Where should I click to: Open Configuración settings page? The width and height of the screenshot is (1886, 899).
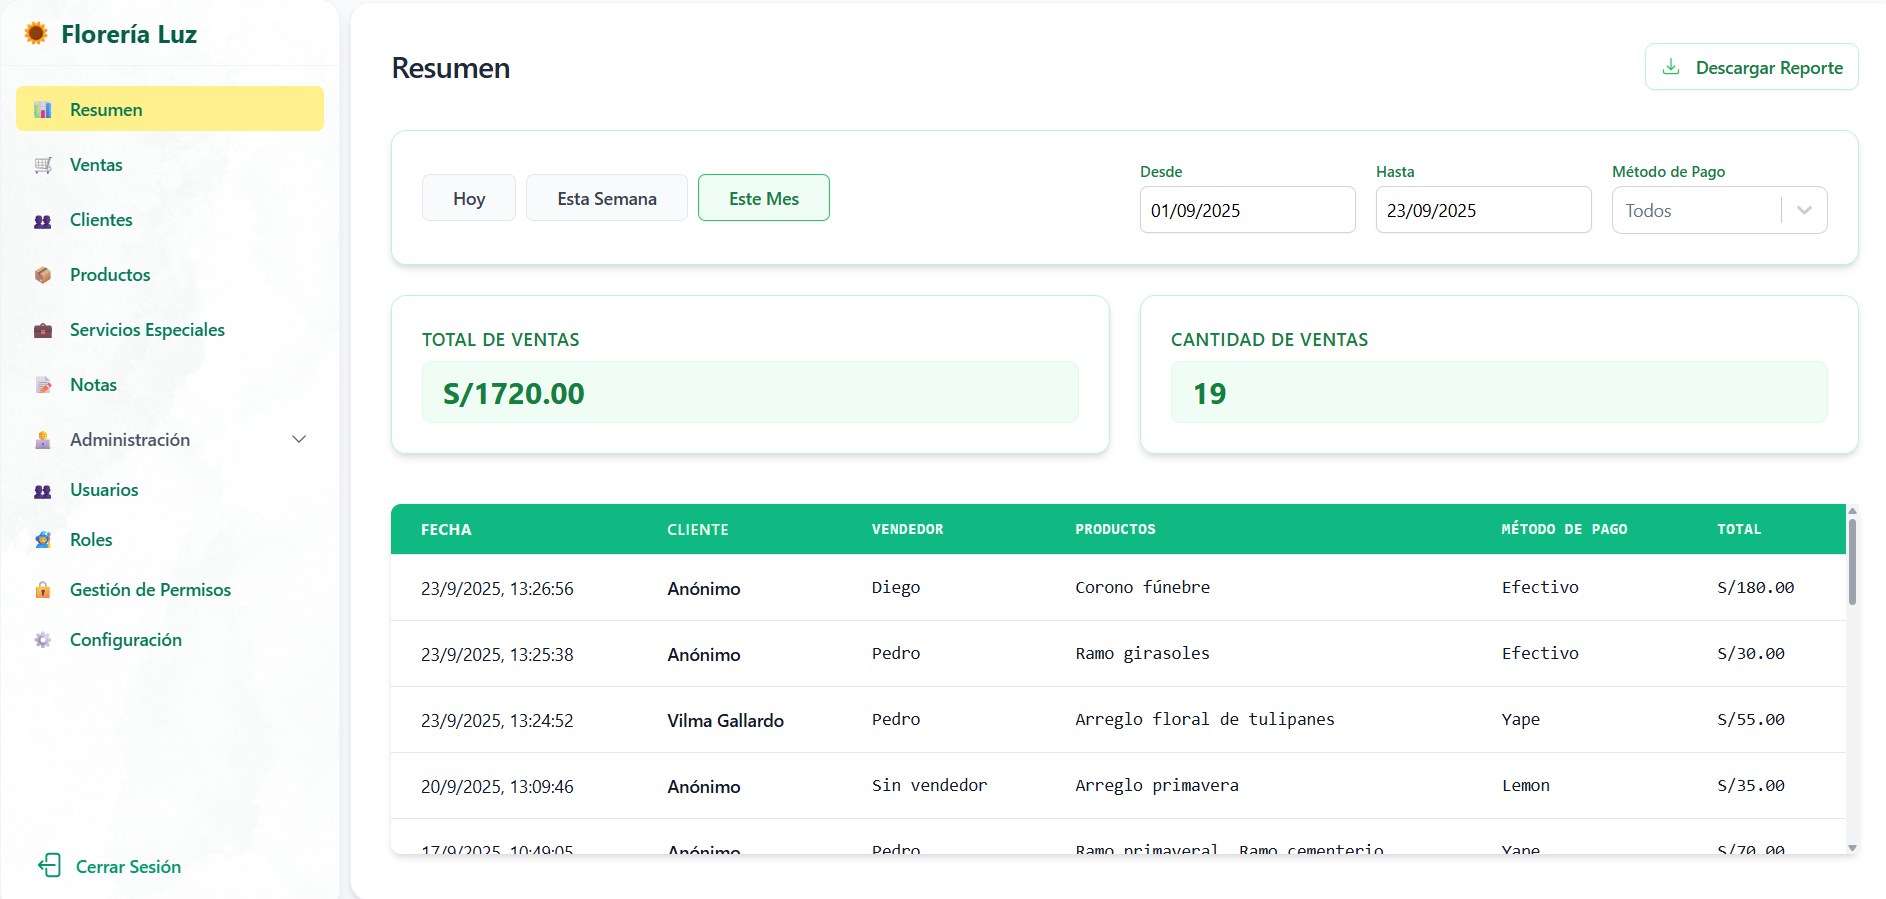pos(126,640)
